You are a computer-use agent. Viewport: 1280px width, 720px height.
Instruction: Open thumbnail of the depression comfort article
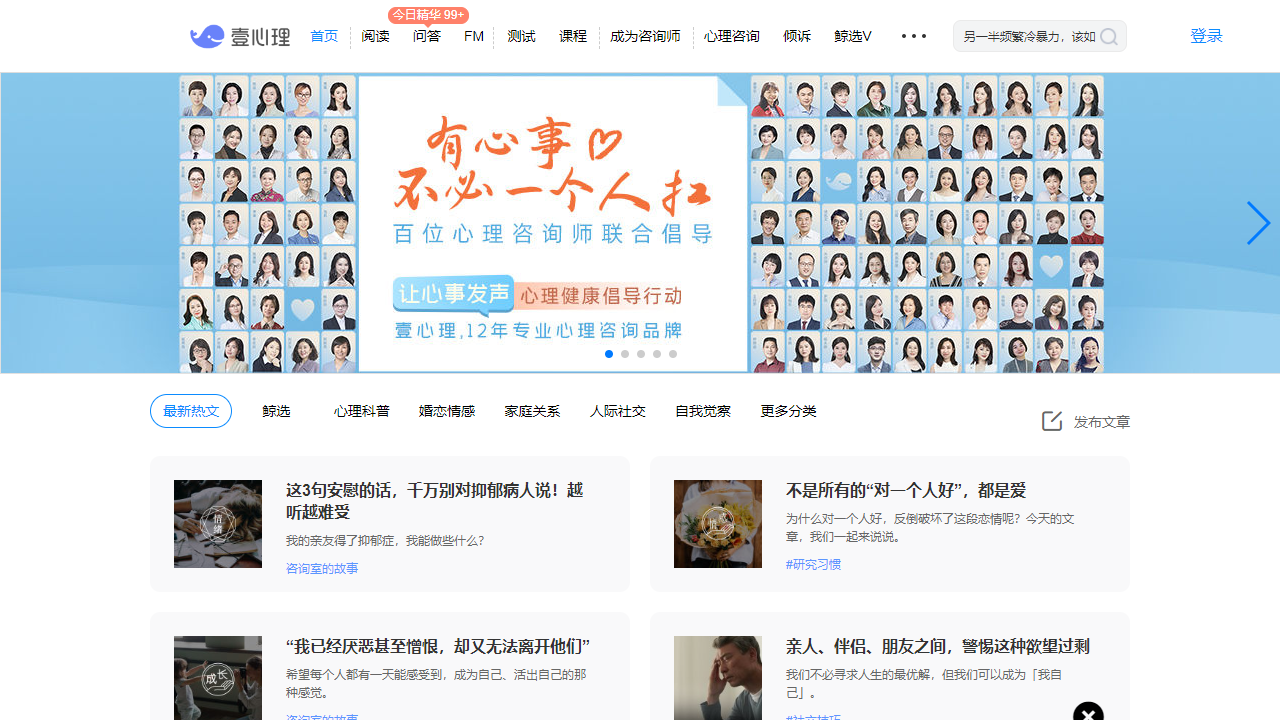218,524
